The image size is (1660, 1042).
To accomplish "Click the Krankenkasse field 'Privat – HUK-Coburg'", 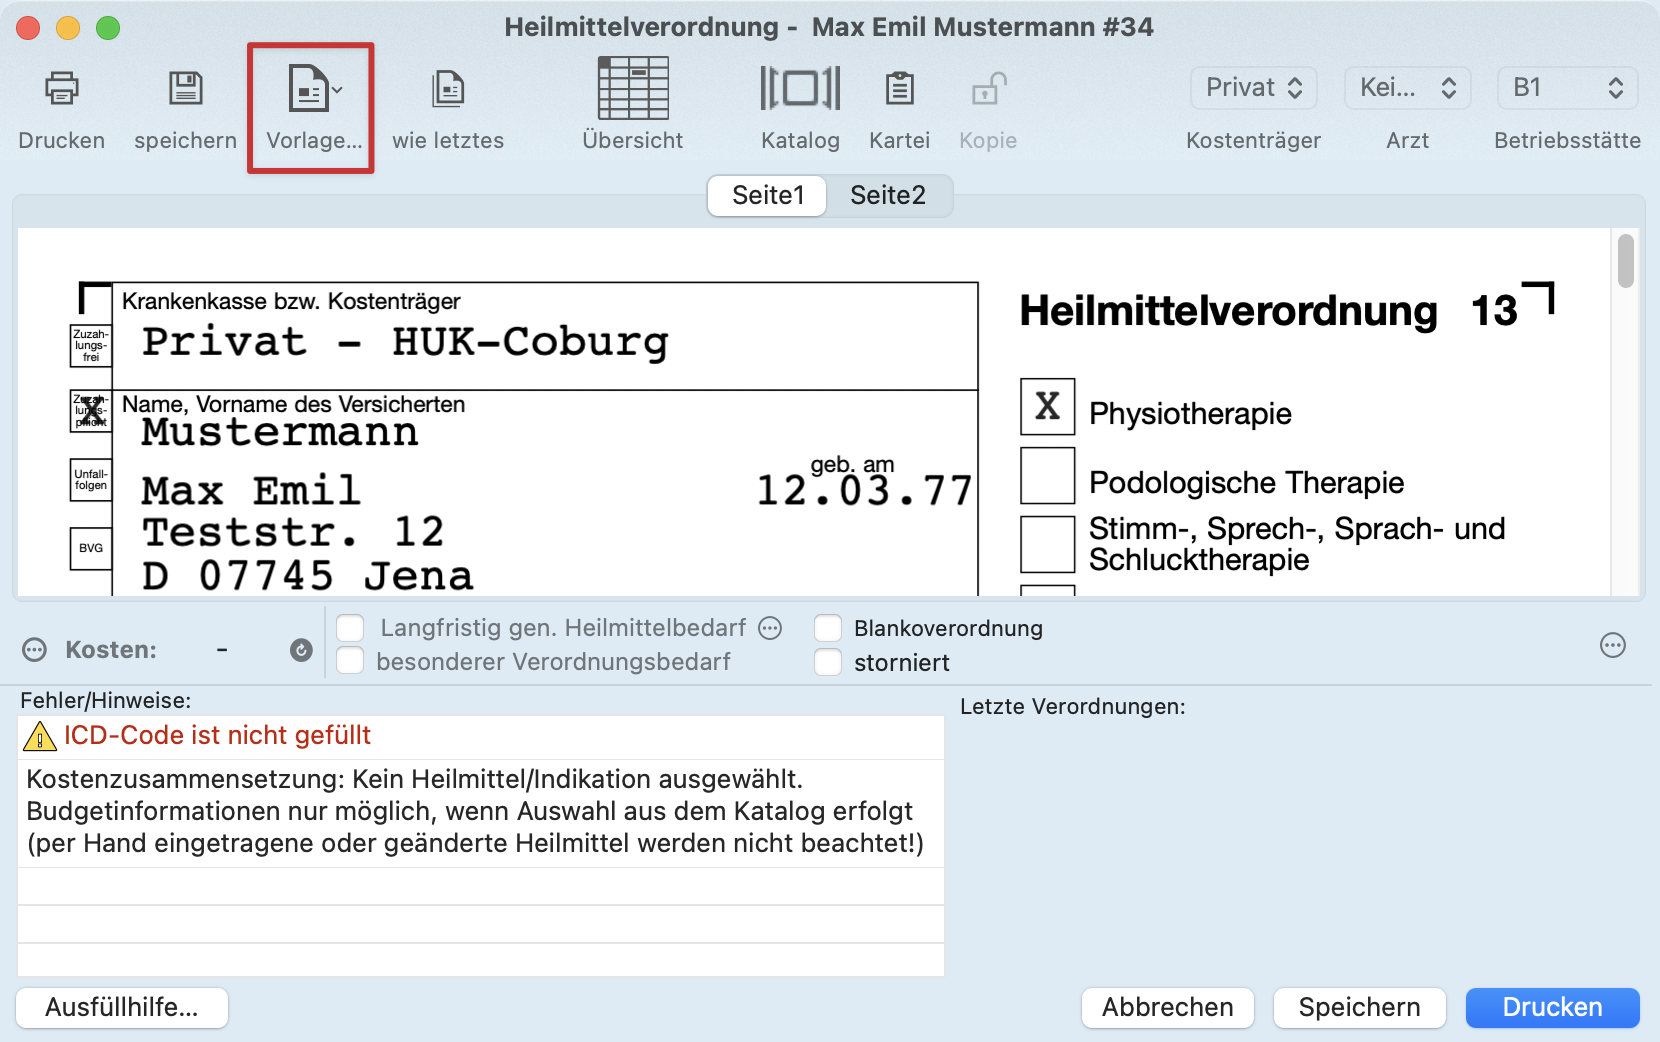I will point(405,342).
